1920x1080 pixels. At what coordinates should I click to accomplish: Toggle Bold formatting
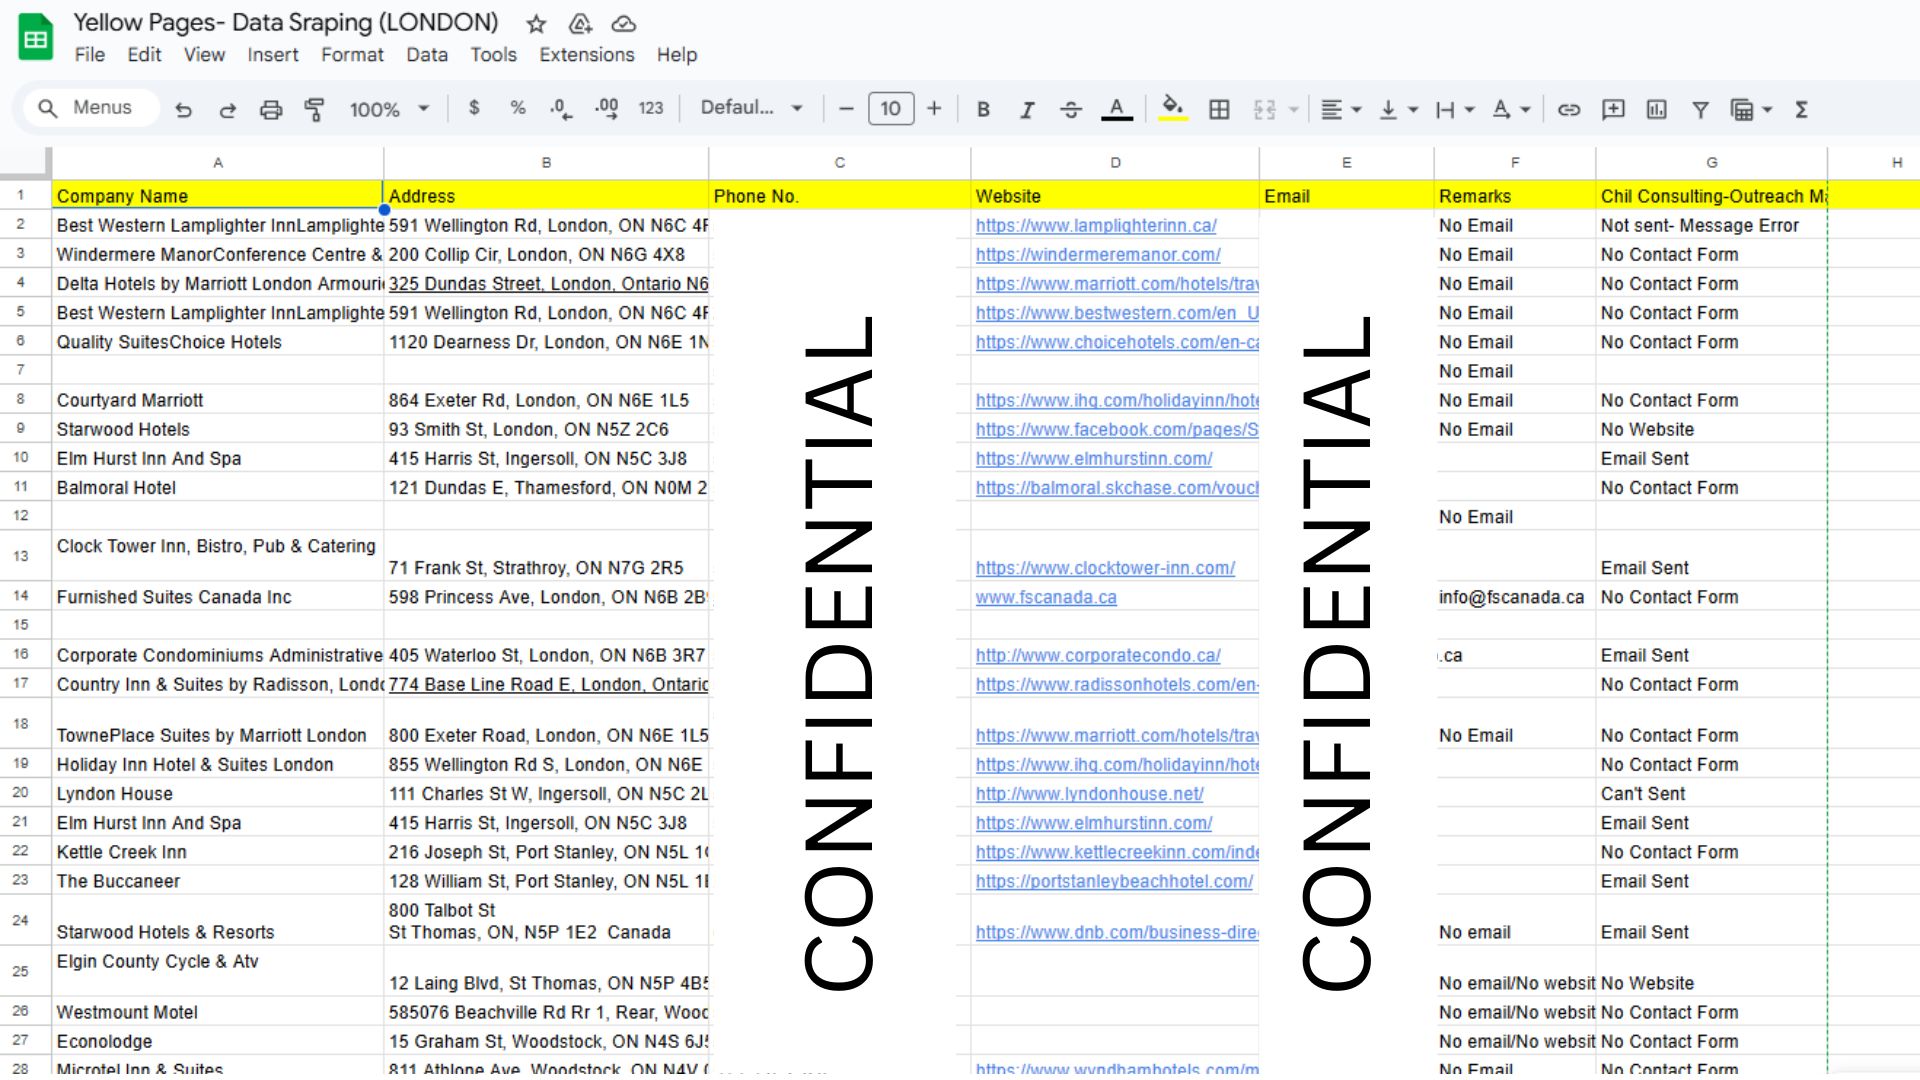tap(983, 109)
